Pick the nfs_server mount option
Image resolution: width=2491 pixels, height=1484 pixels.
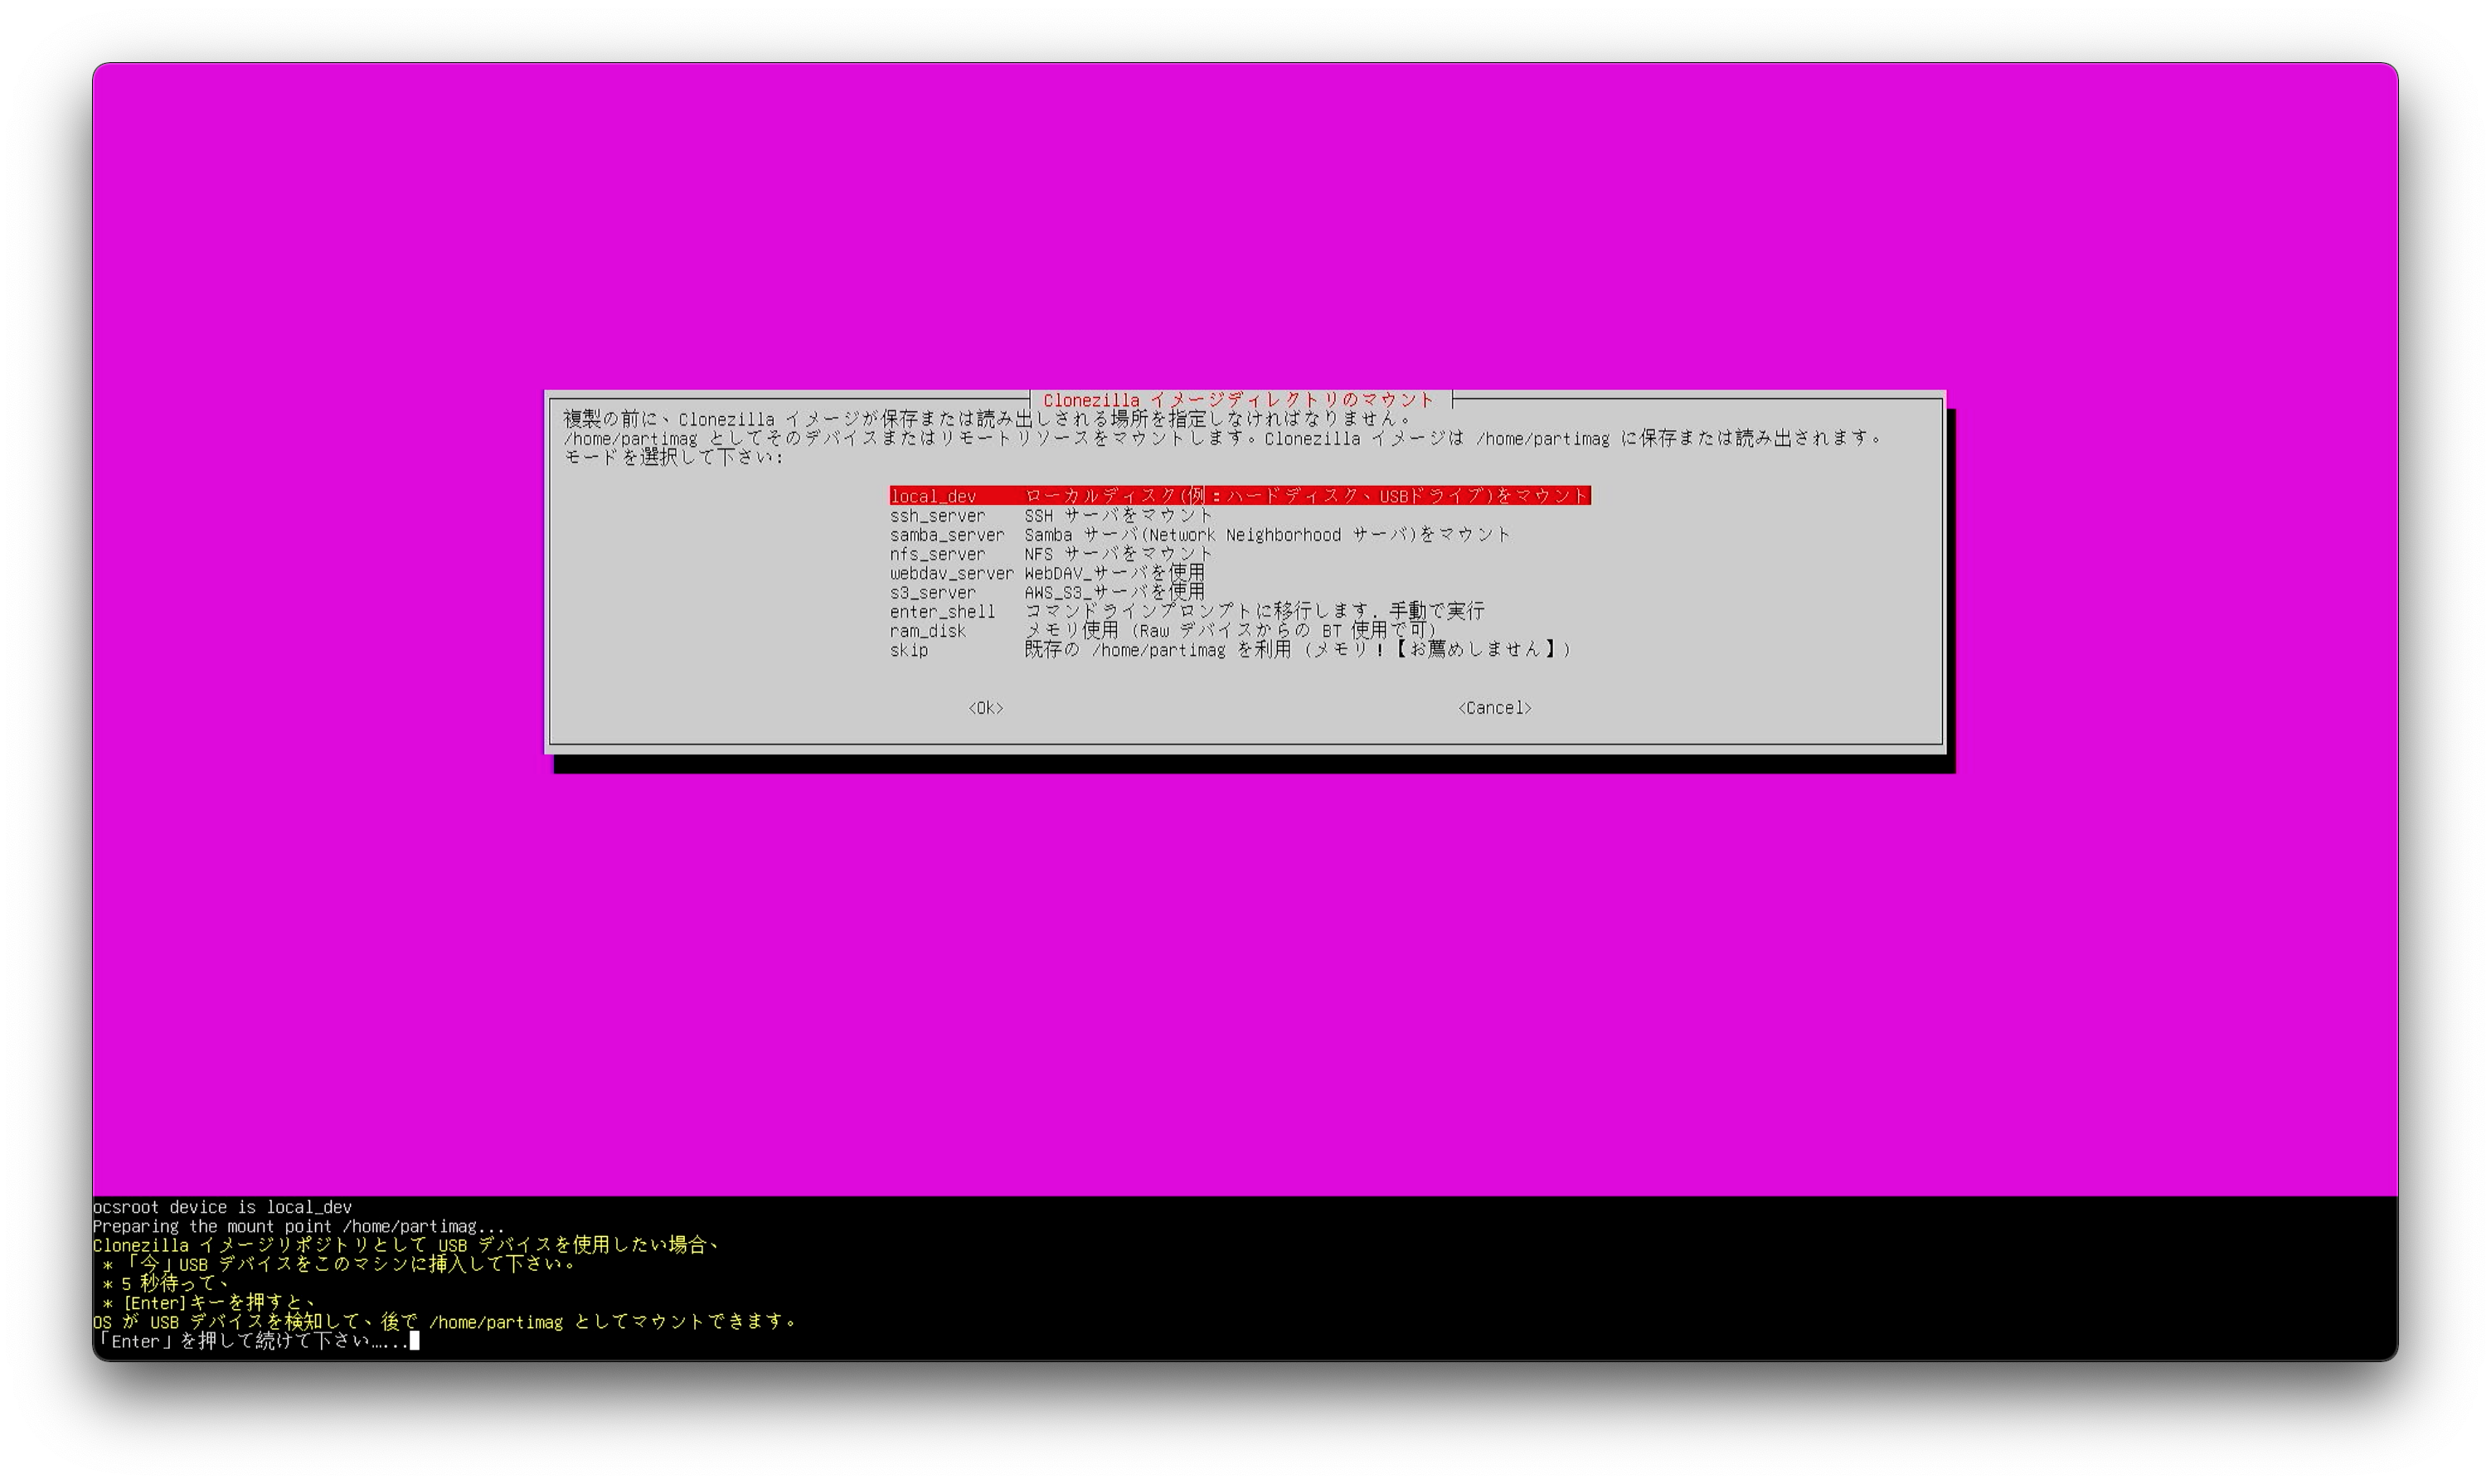click(x=937, y=554)
